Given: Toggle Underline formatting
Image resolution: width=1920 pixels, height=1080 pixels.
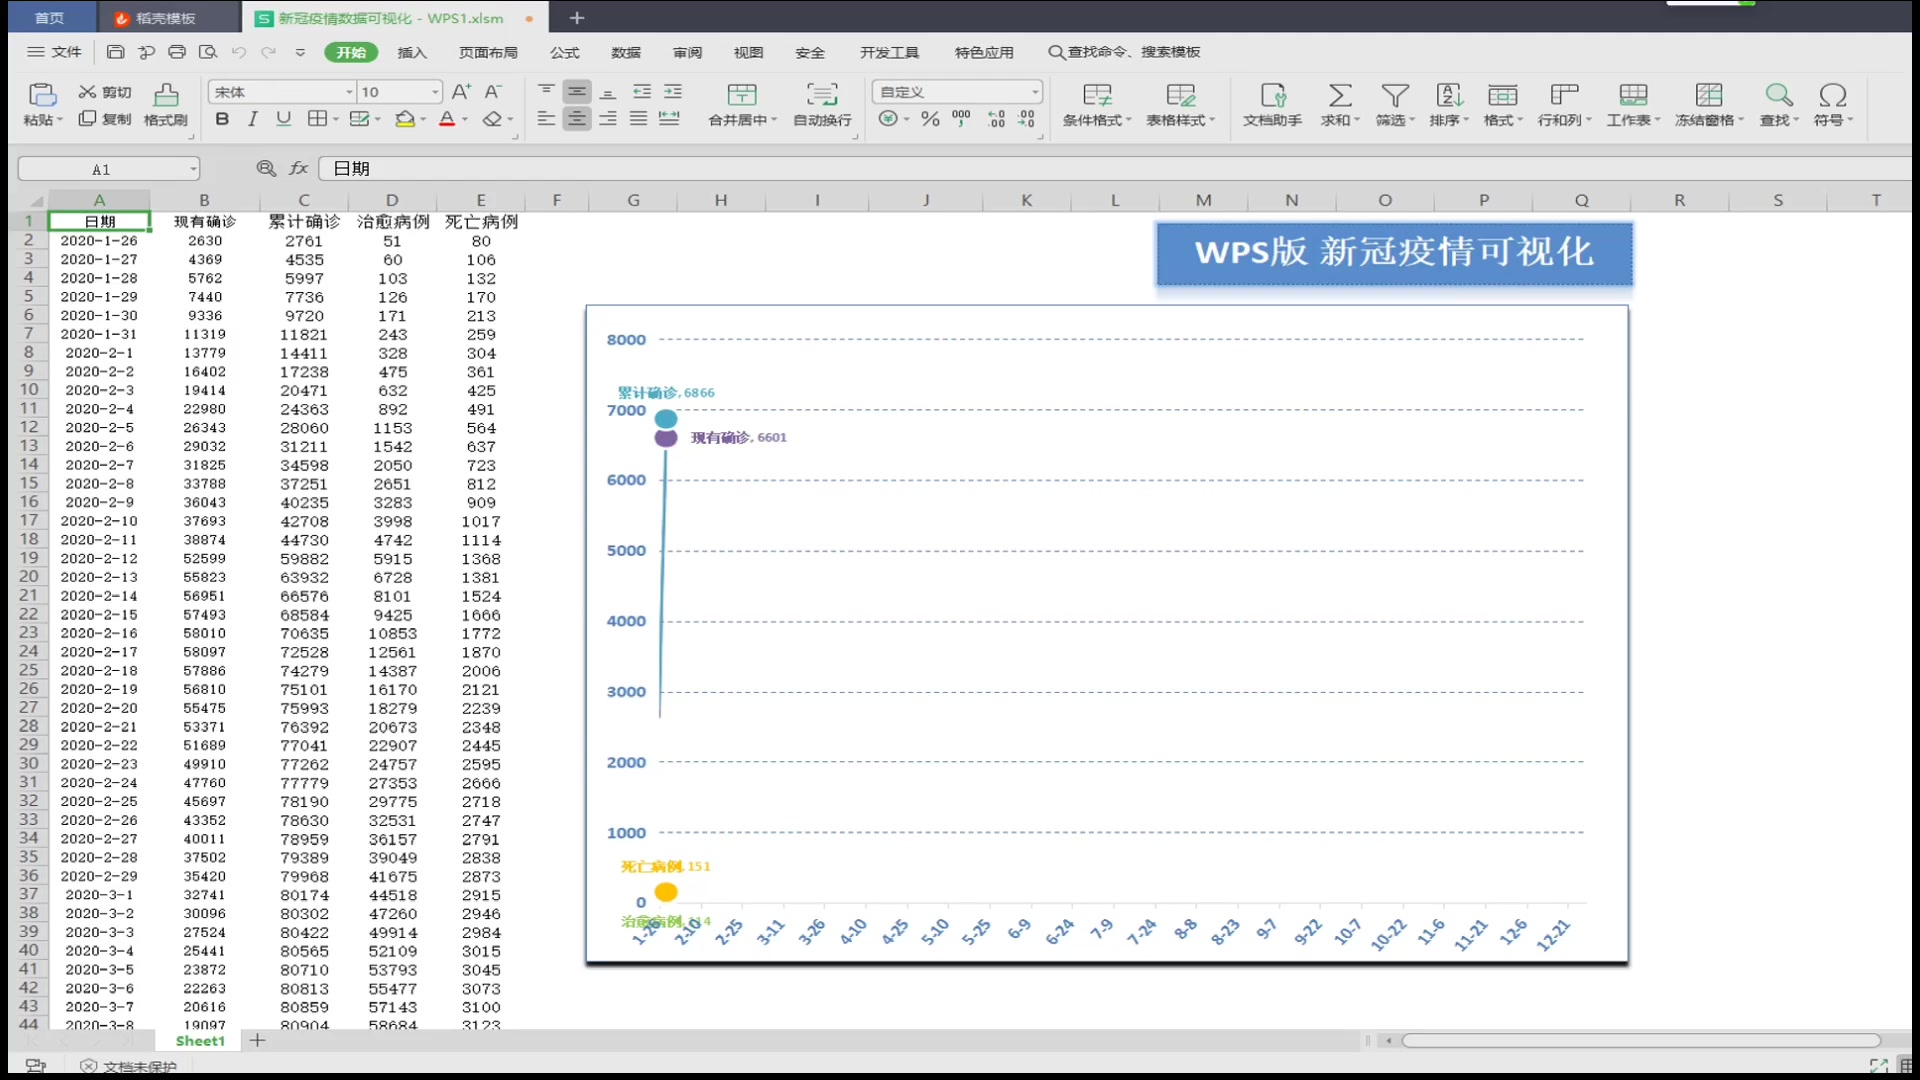Looking at the screenshot, I should click(x=283, y=119).
